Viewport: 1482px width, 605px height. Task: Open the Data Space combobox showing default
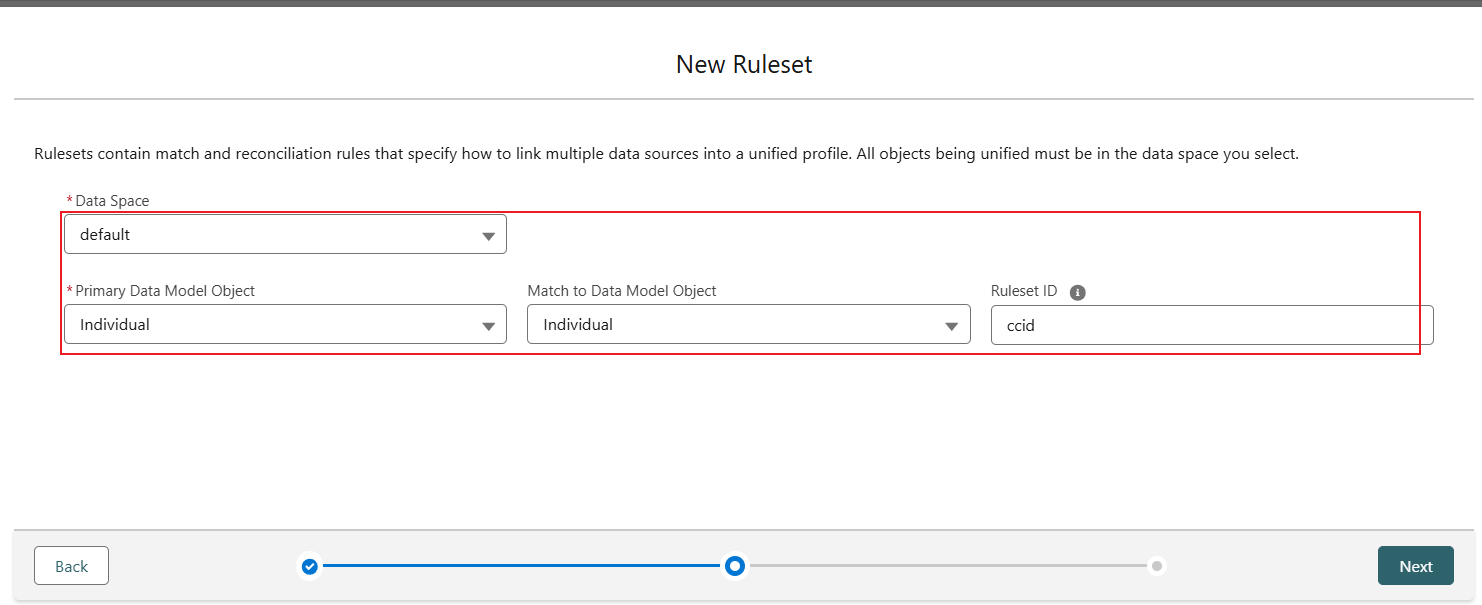pos(270,235)
